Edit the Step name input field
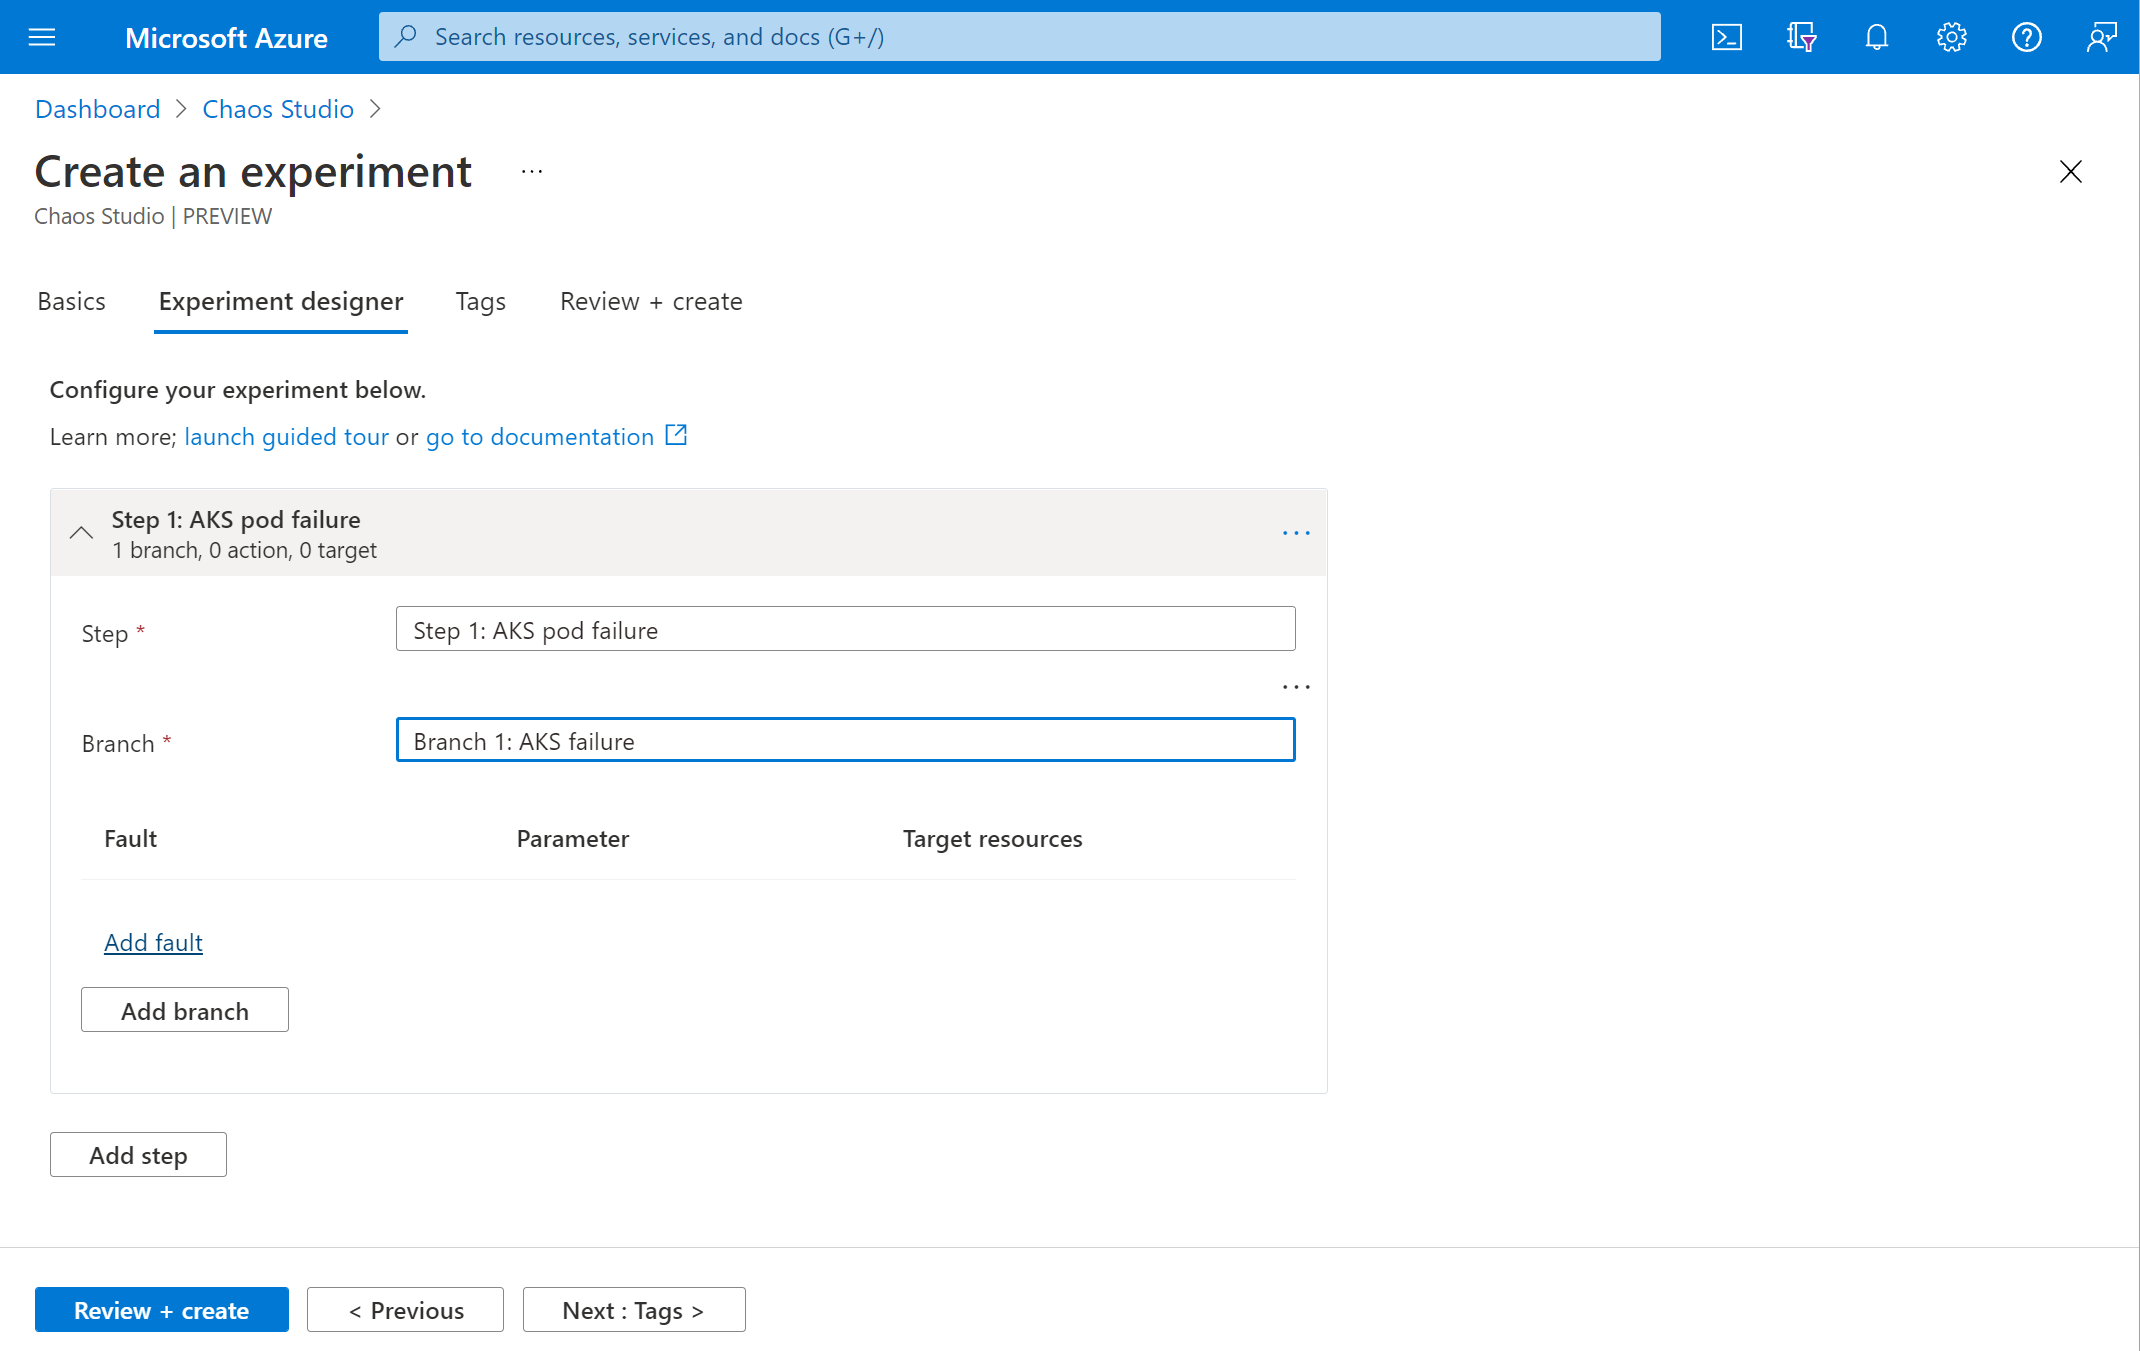Image resolution: width=2140 pixels, height=1351 pixels. coord(845,629)
